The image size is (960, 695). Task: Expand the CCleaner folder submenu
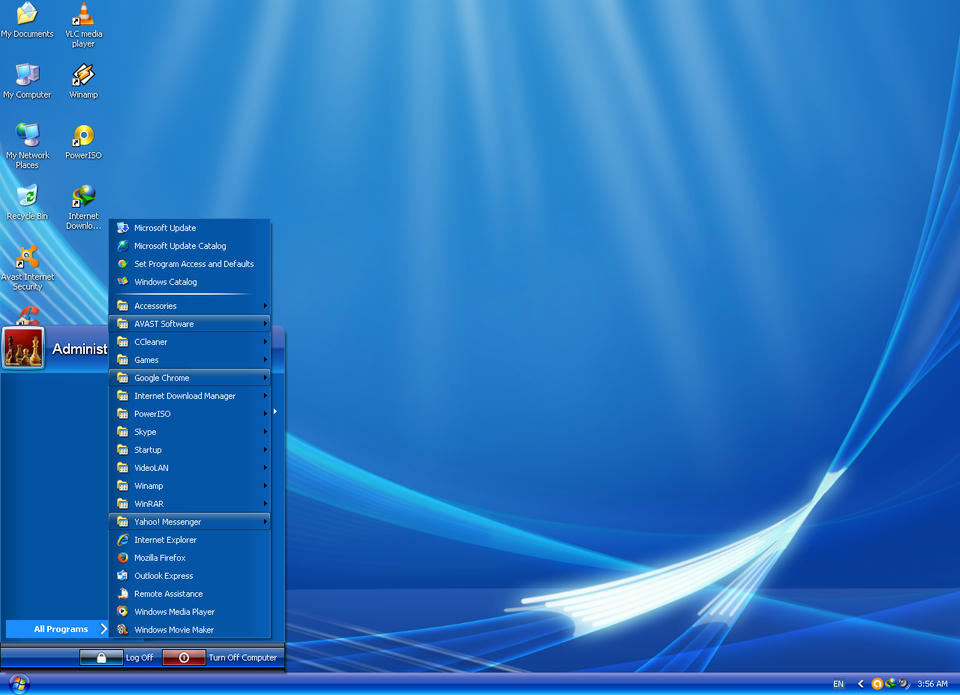[190, 342]
